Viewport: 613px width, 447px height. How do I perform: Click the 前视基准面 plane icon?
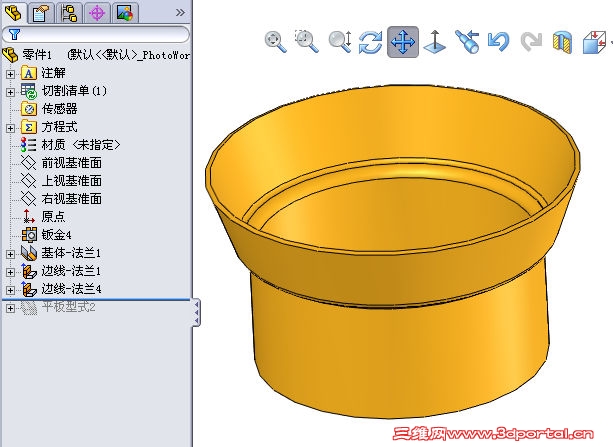click(29, 163)
